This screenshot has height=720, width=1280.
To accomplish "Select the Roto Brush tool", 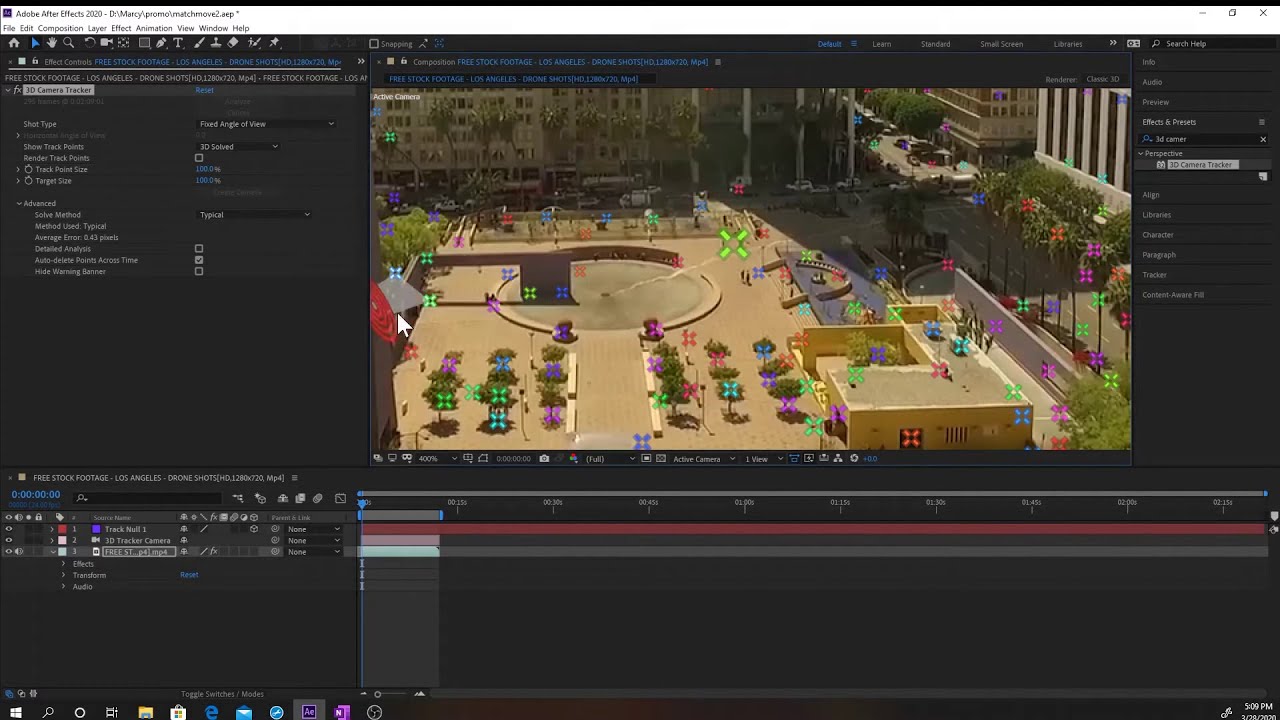I will point(254,43).
